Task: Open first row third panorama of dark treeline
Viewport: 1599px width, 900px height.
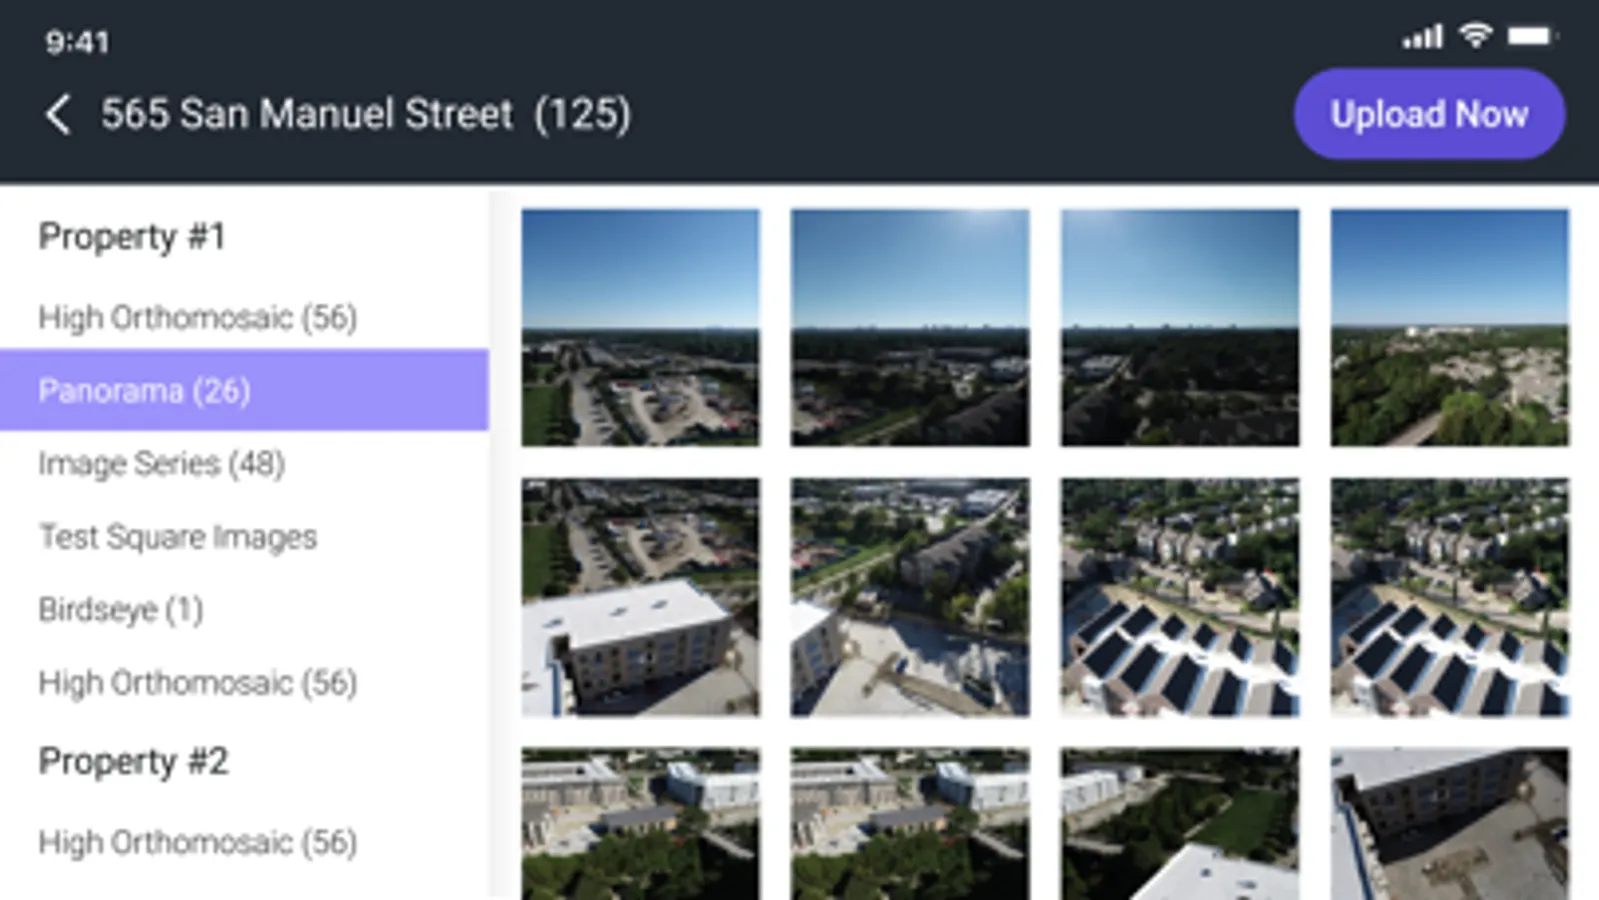Action: pos(1180,327)
